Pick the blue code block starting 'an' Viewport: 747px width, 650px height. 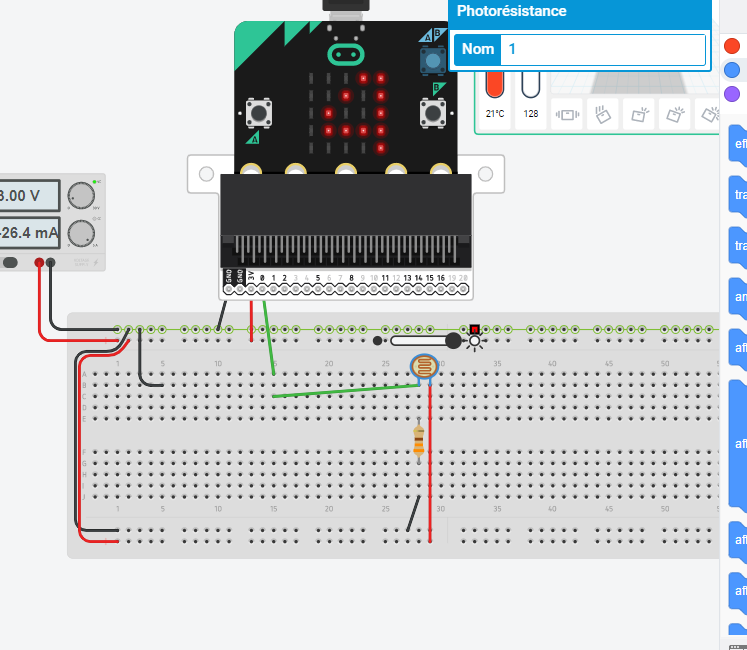point(737,297)
